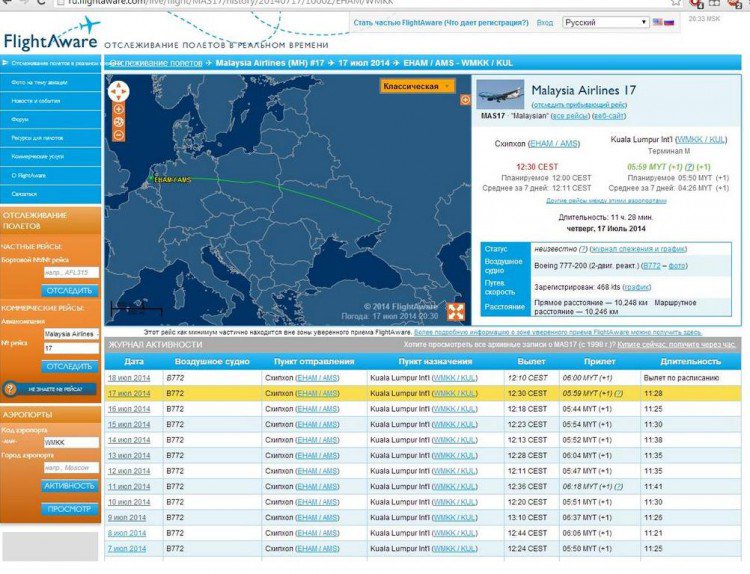Open Новости и события in sidebar
The width and height of the screenshot is (750, 574).
pyautogui.click(x=30, y=101)
